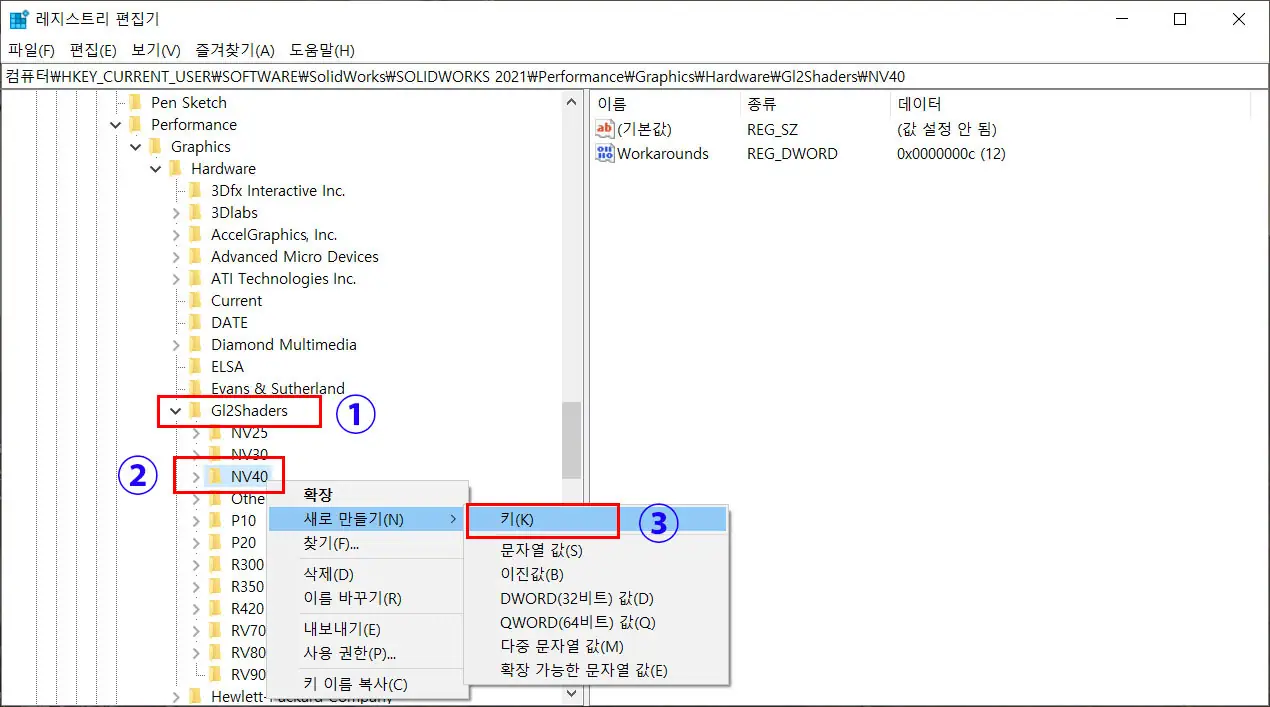
Task: Click the Performance folder icon
Action: [135, 124]
